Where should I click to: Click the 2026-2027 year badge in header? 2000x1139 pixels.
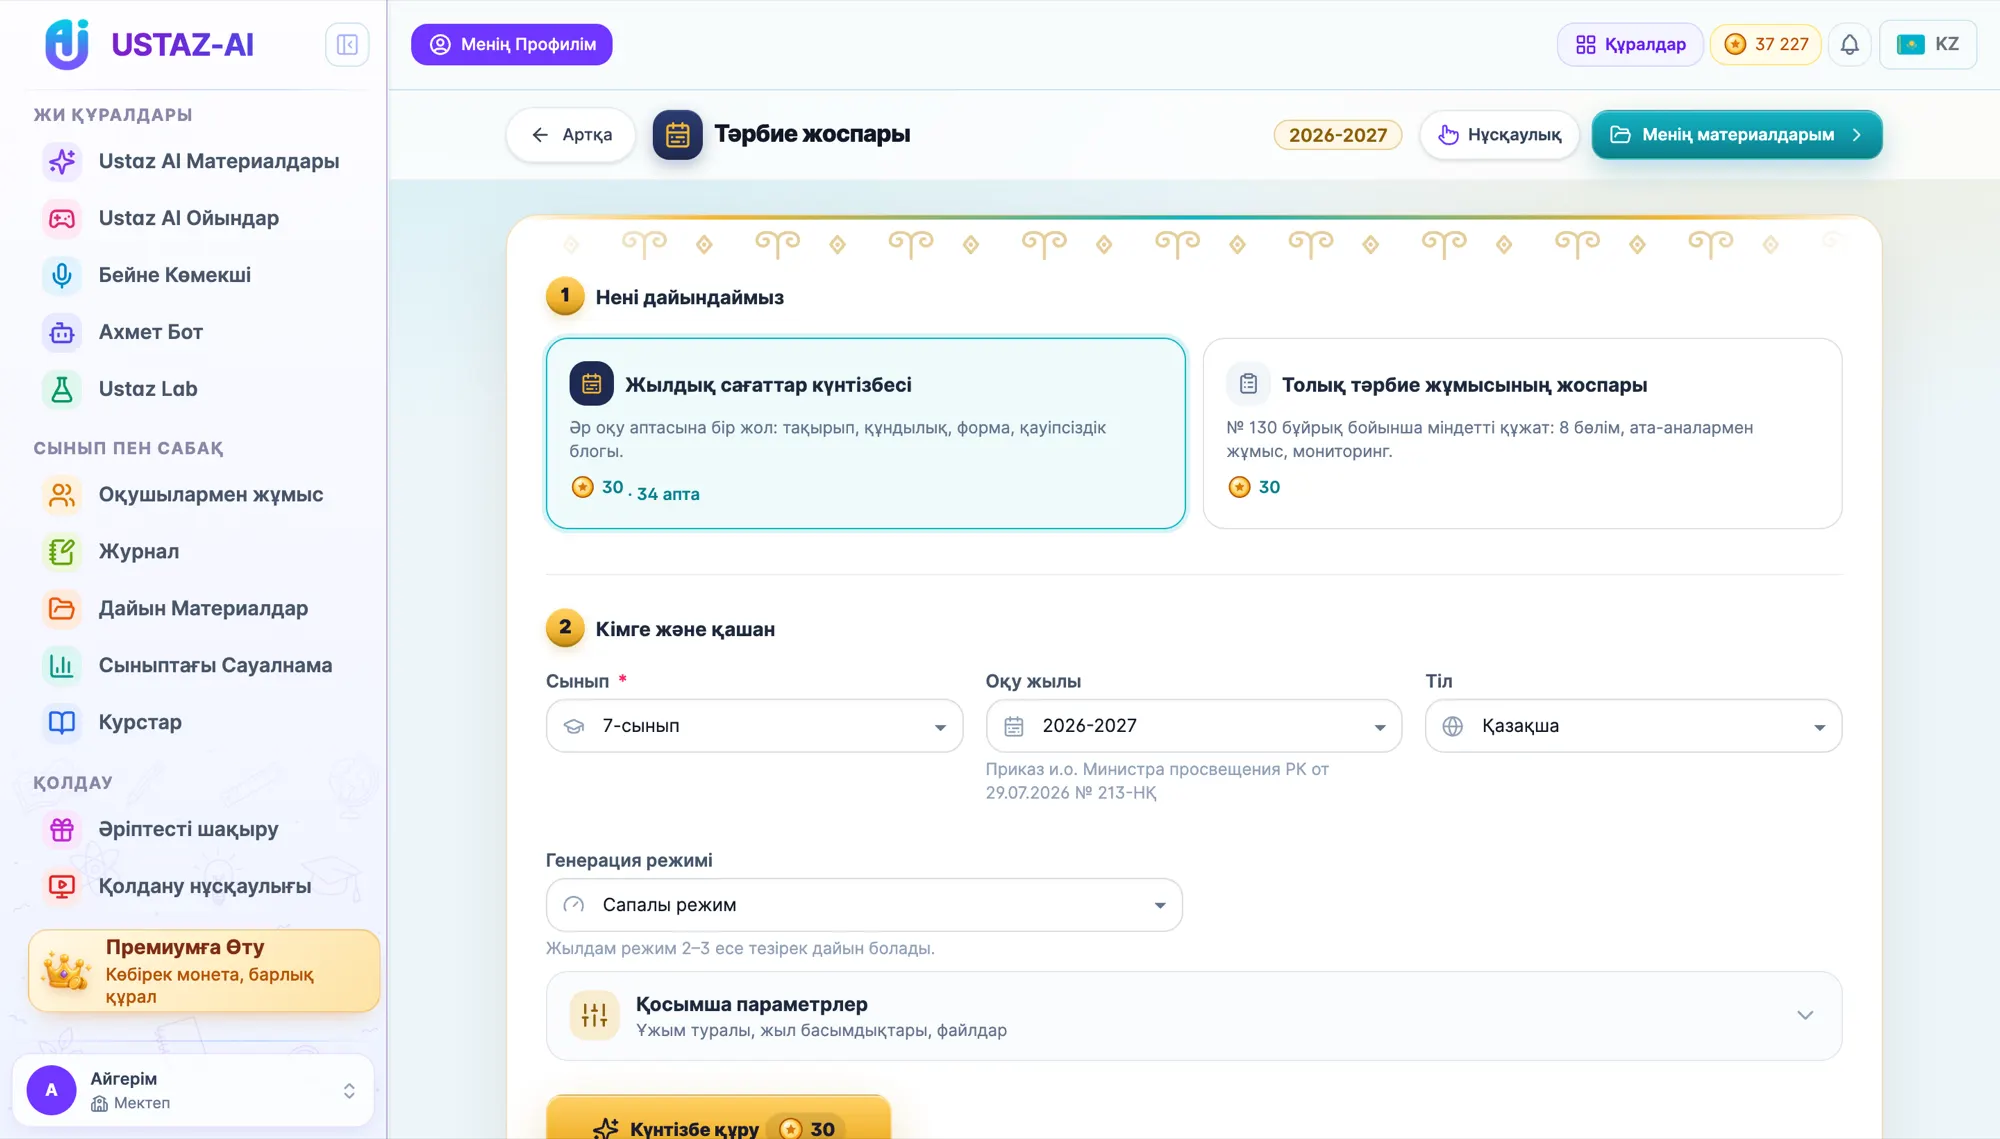click(1338, 135)
